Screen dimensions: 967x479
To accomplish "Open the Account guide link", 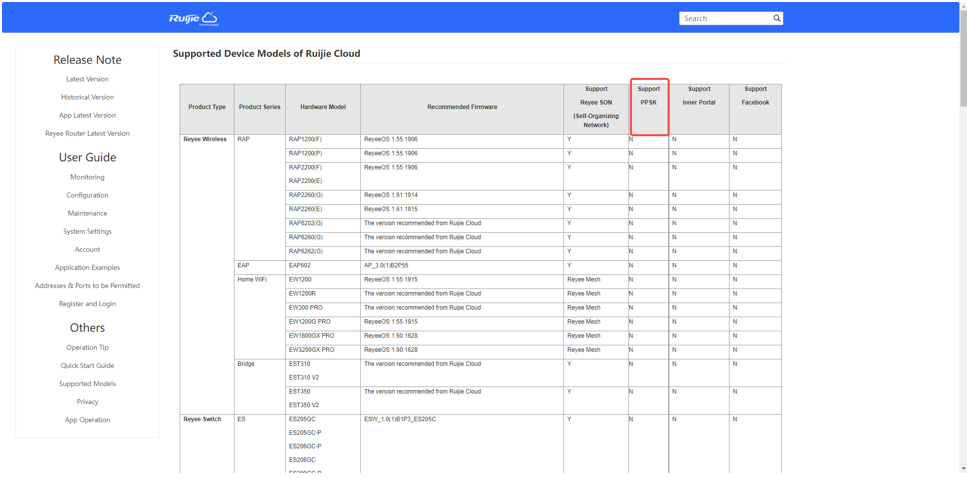I will pos(88,249).
